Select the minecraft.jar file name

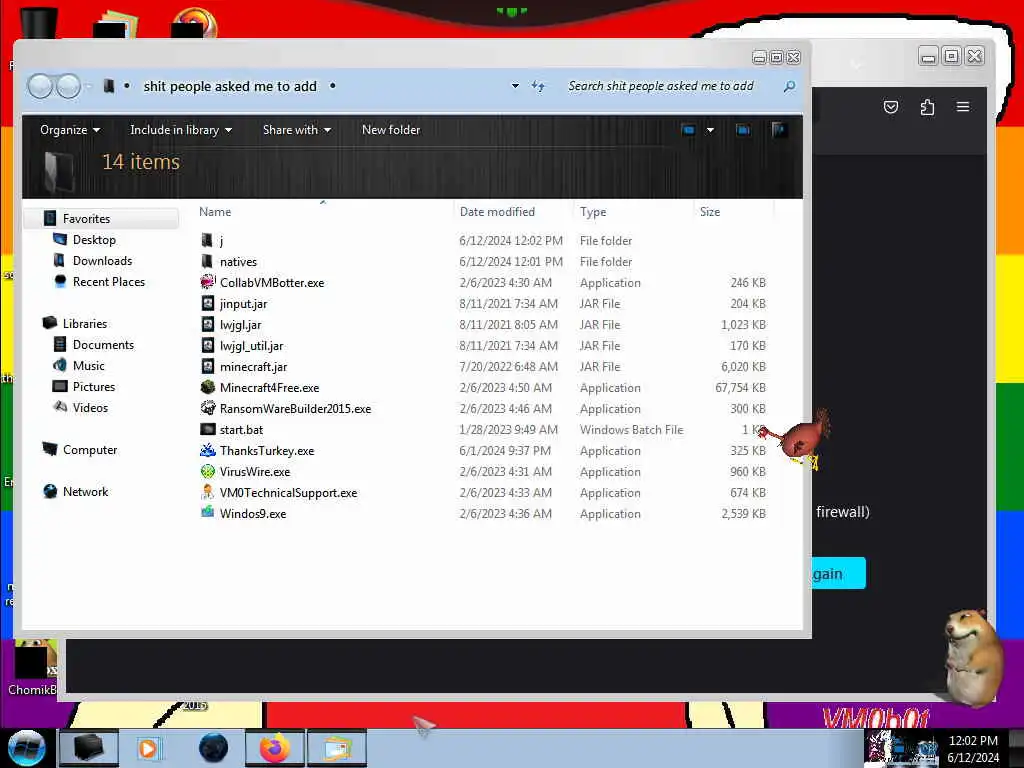click(x=253, y=366)
